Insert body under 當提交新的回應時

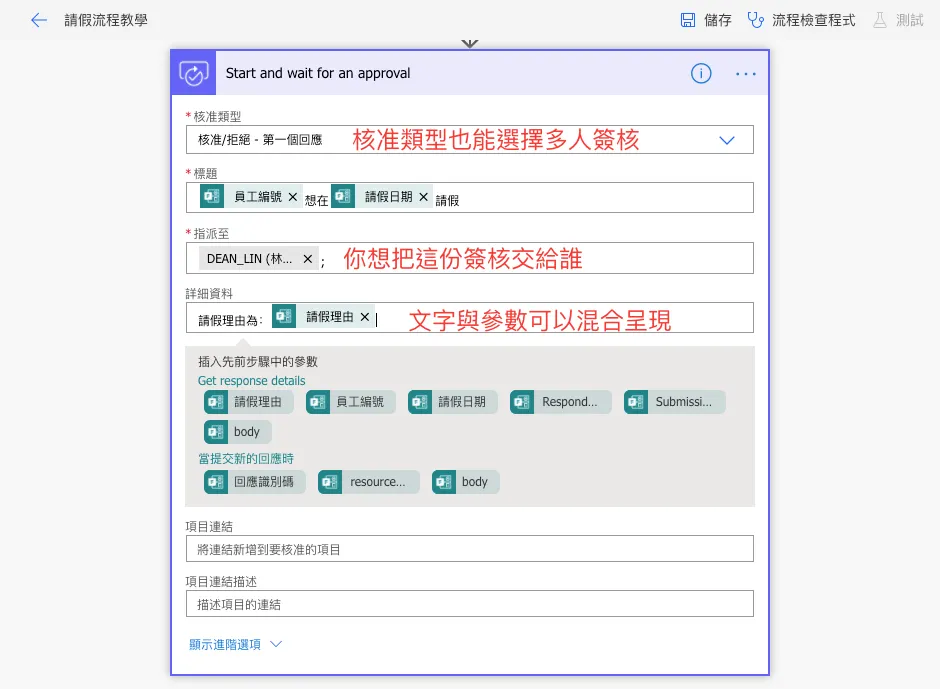click(466, 482)
